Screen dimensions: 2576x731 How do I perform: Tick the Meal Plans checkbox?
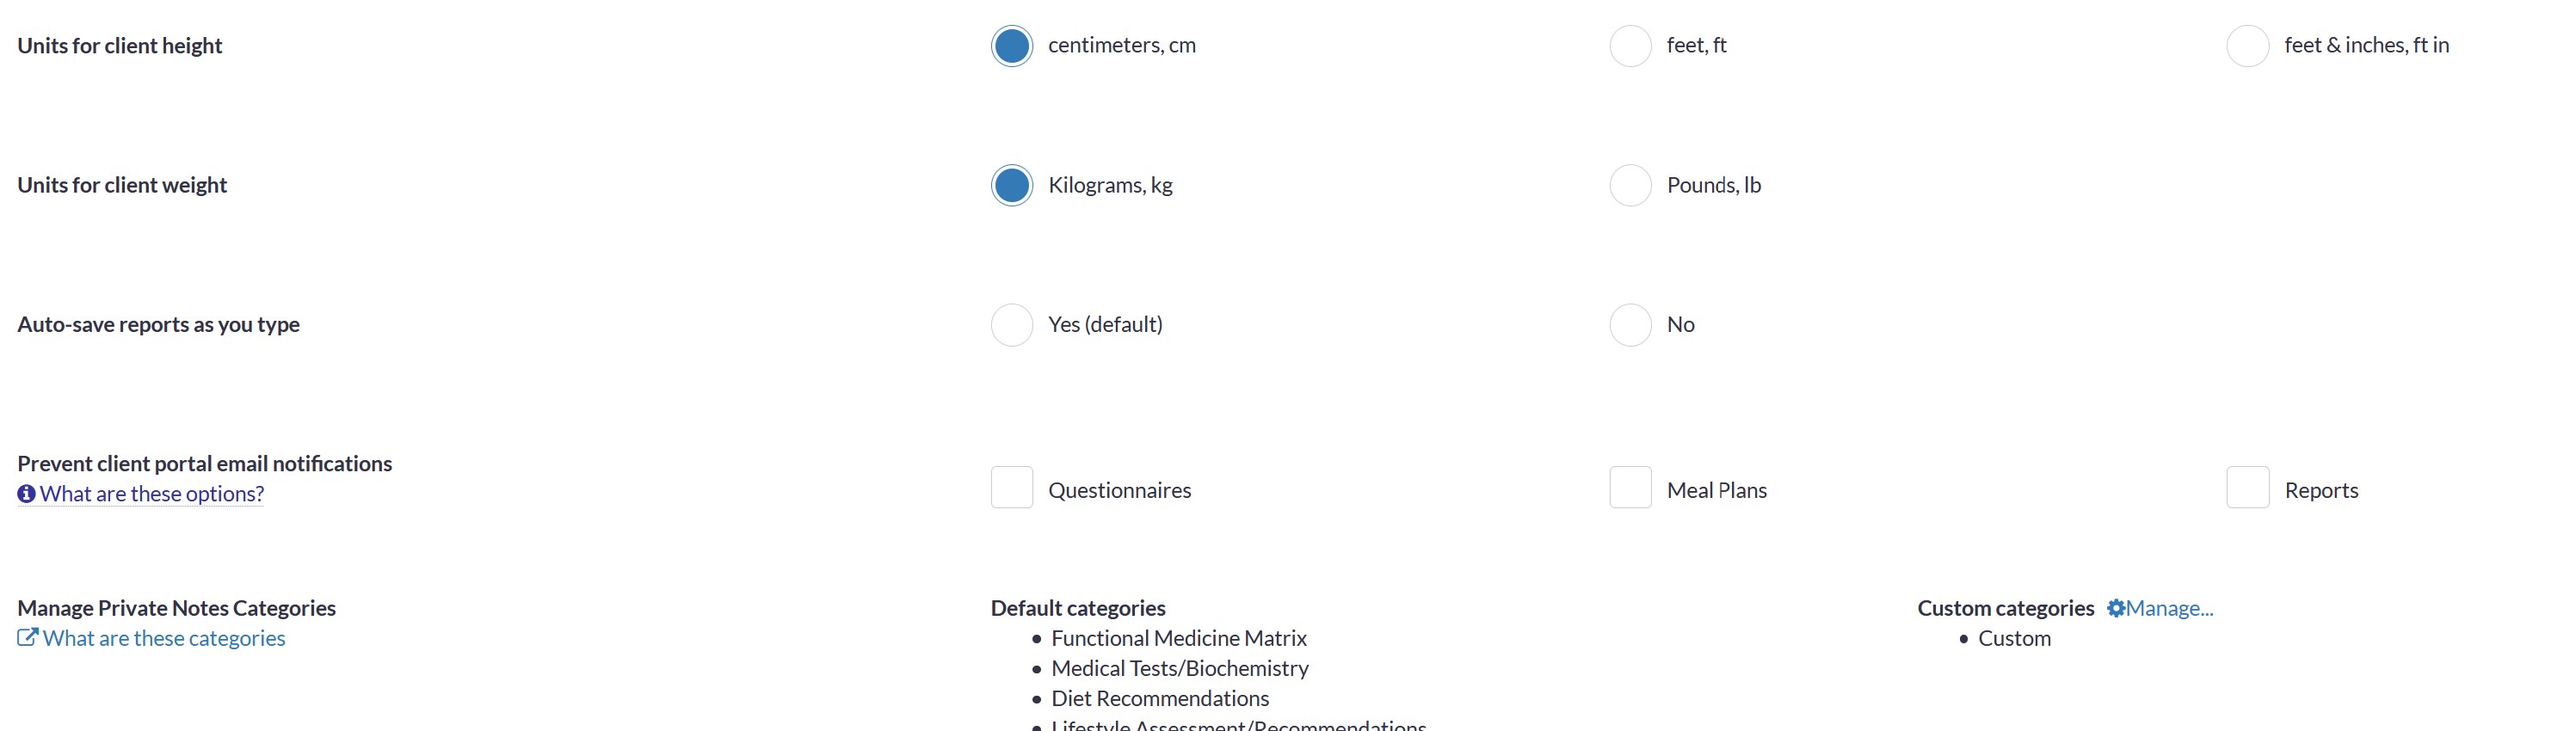point(1629,487)
